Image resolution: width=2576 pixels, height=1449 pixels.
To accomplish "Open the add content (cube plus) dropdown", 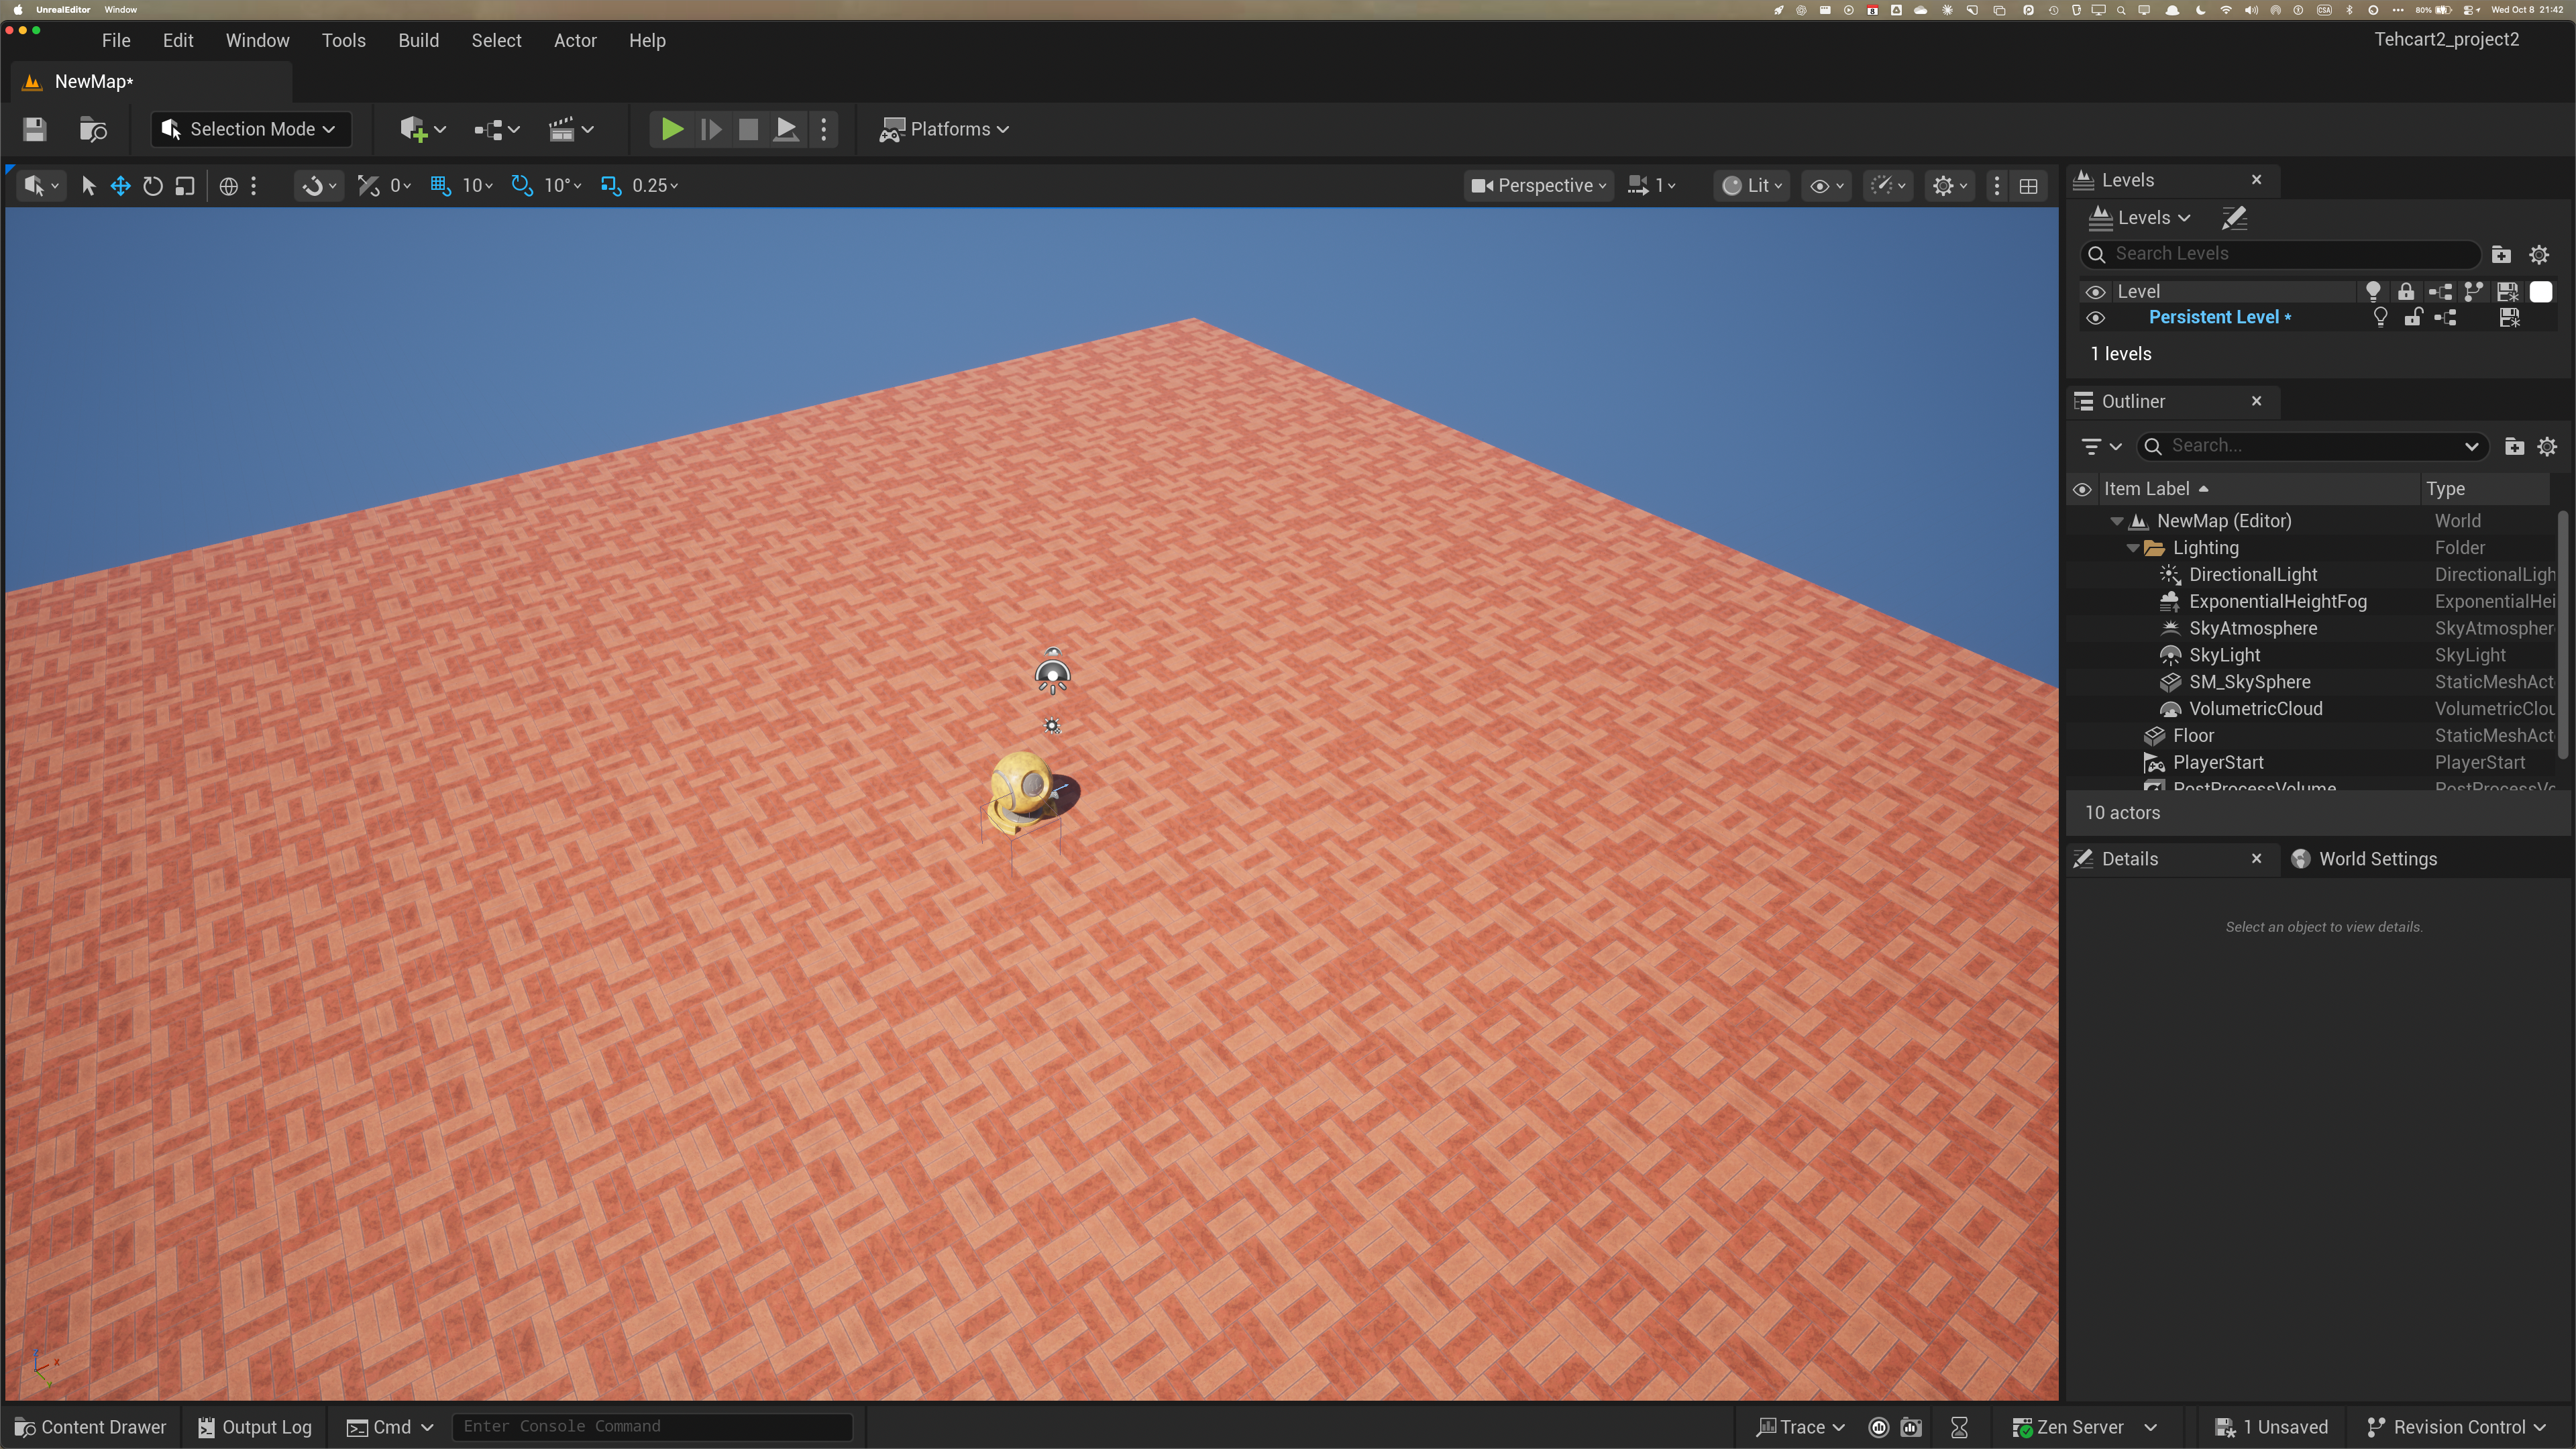I will point(422,129).
